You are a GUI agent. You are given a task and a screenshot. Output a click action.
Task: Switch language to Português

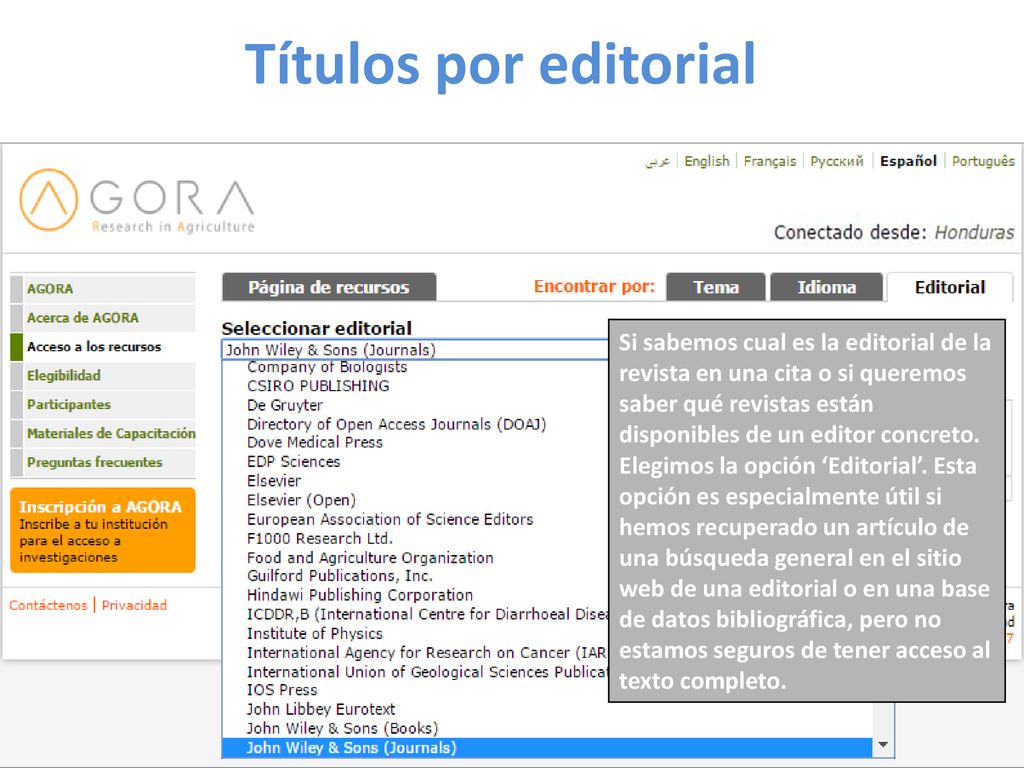pos(983,161)
